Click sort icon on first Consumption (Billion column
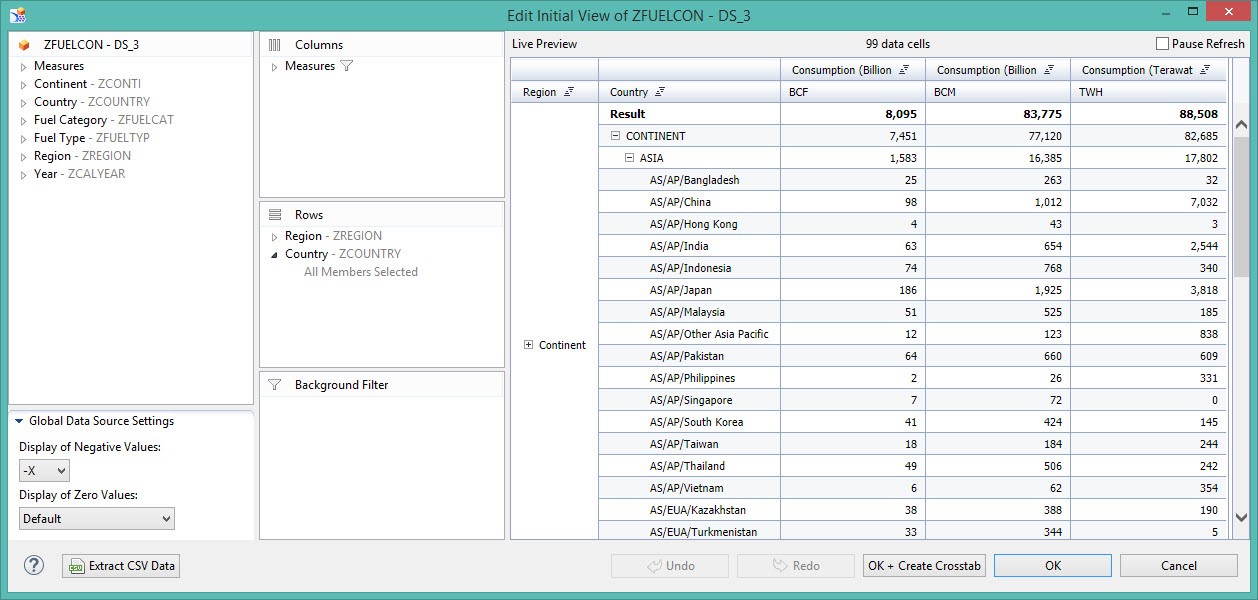This screenshot has width=1258, height=600. click(x=904, y=70)
